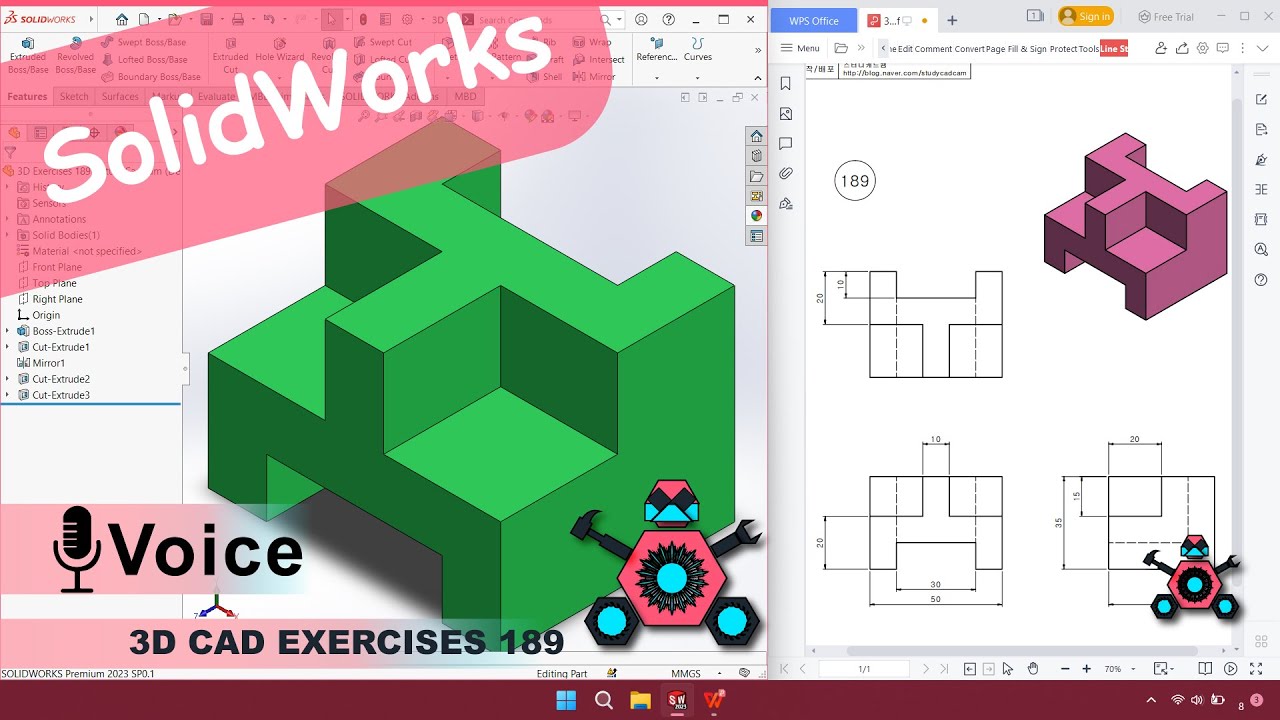
Task: Click the SolidWorks Home icon
Action: tap(122, 19)
